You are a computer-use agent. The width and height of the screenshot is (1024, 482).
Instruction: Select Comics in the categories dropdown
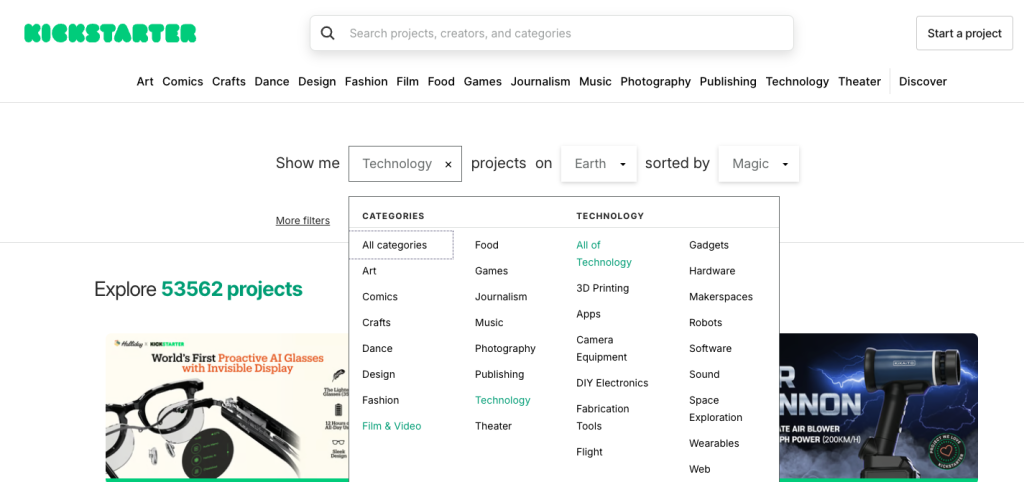380,297
